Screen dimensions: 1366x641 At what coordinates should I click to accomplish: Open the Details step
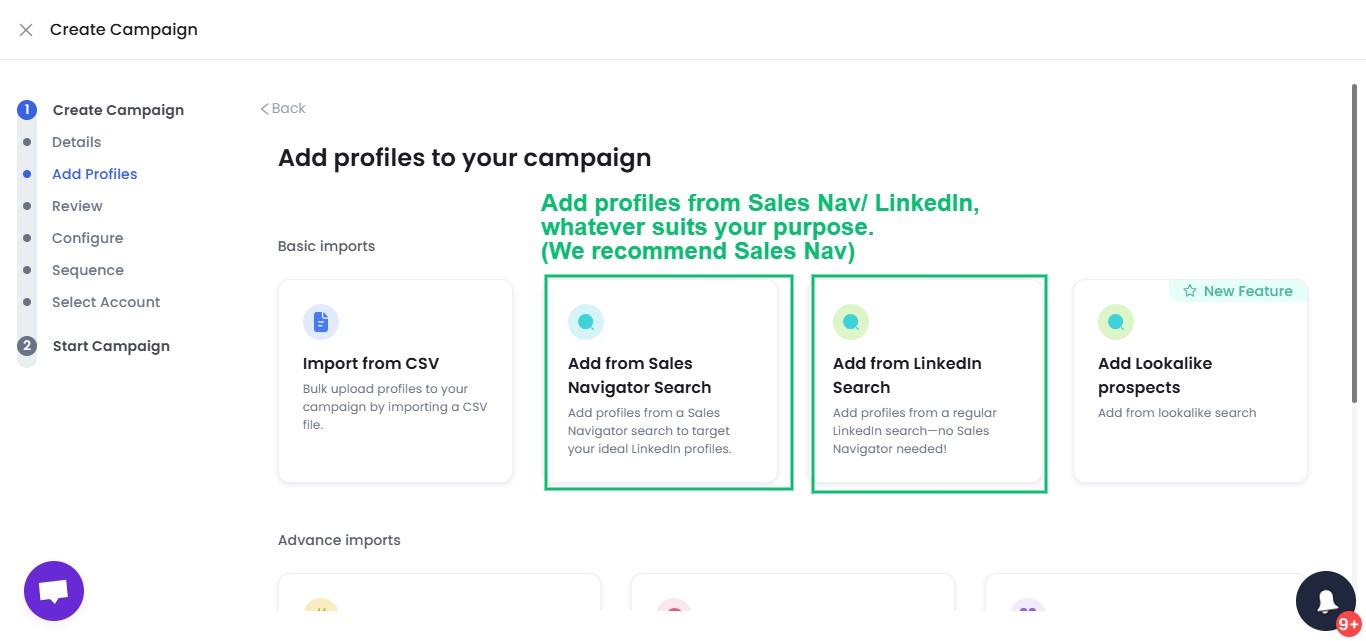[76, 142]
